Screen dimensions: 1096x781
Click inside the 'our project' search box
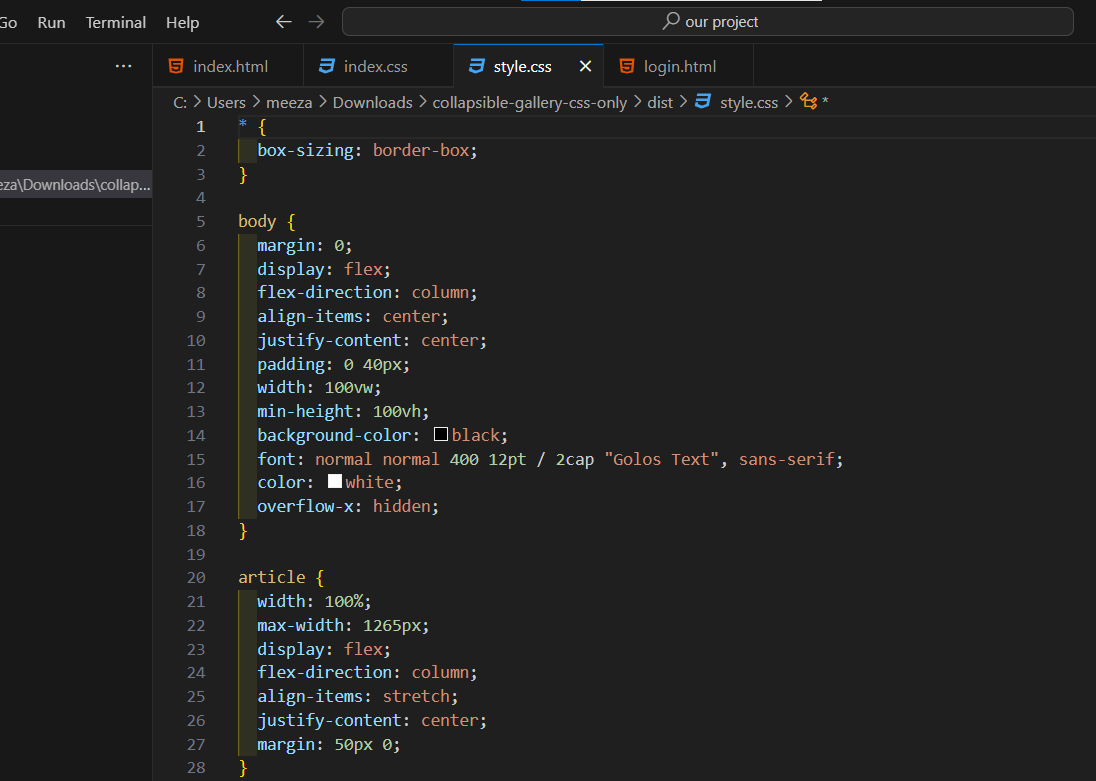tap(710, 21)
